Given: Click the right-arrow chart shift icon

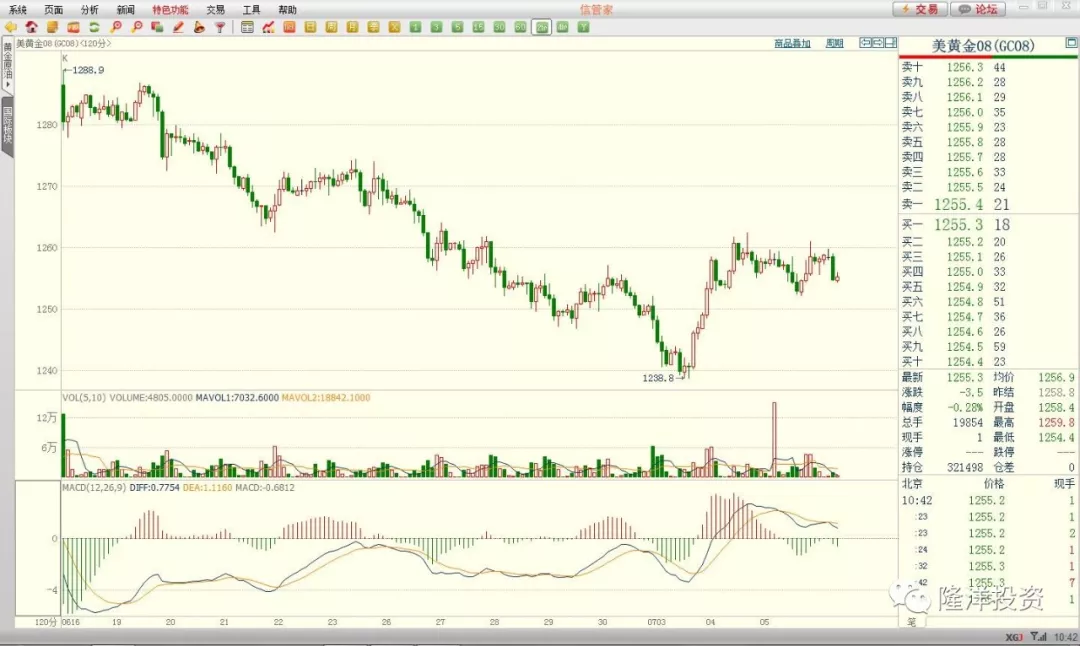Looking at the screenshot, I should [878, 43].
